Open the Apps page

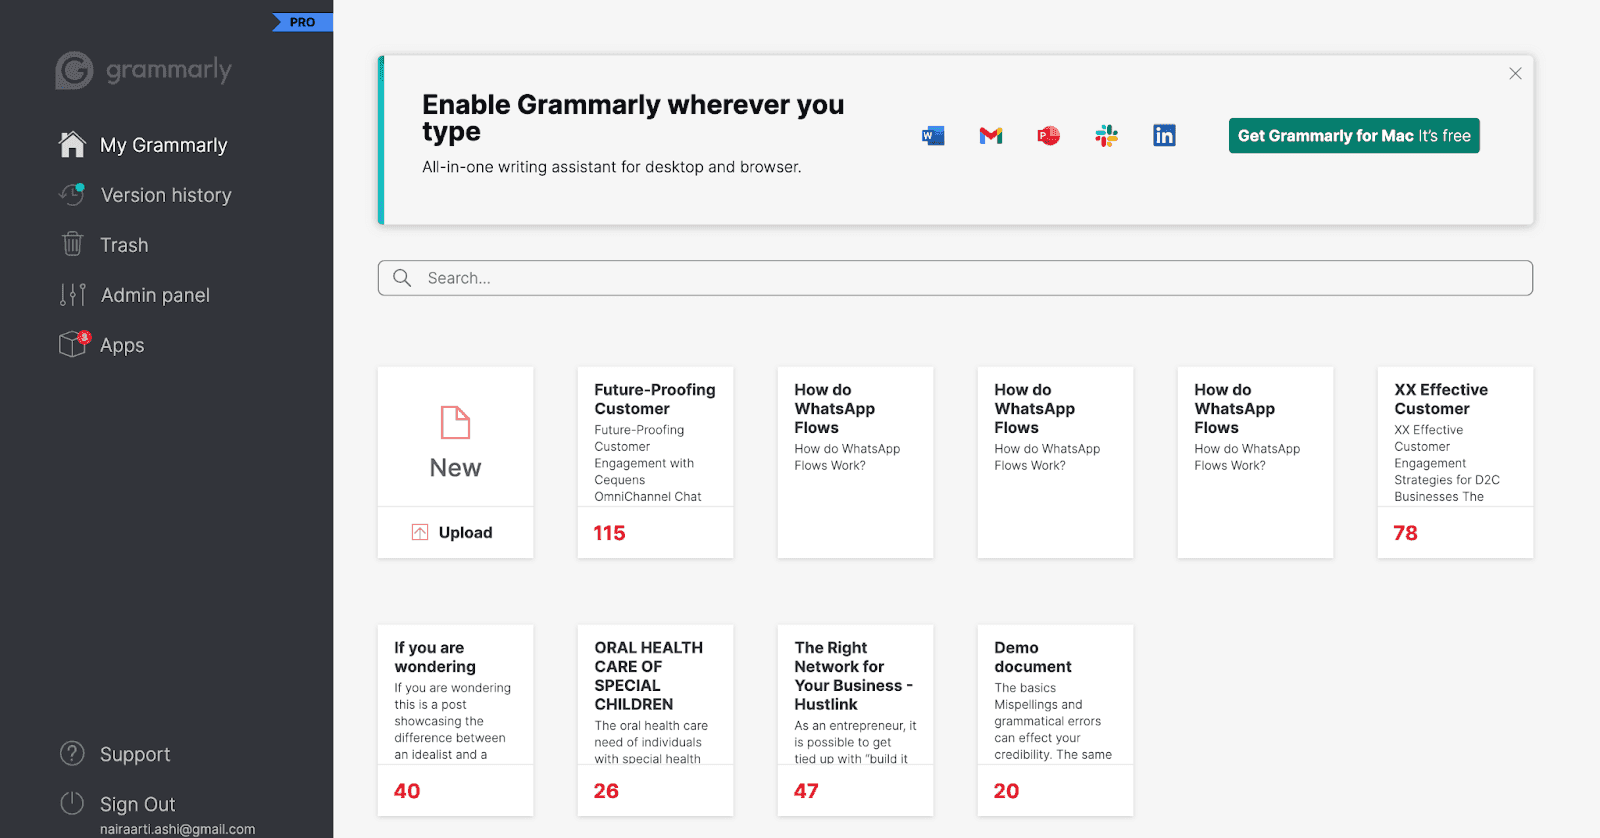click(x=122, y=345)
